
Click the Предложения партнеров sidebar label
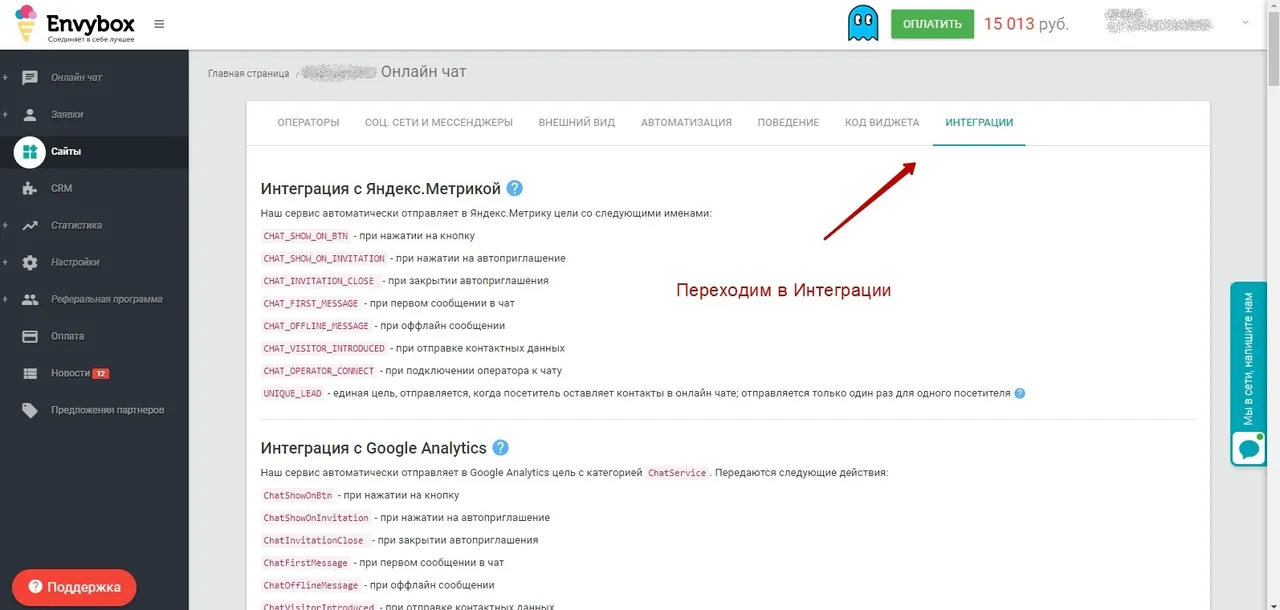(108, 411)
